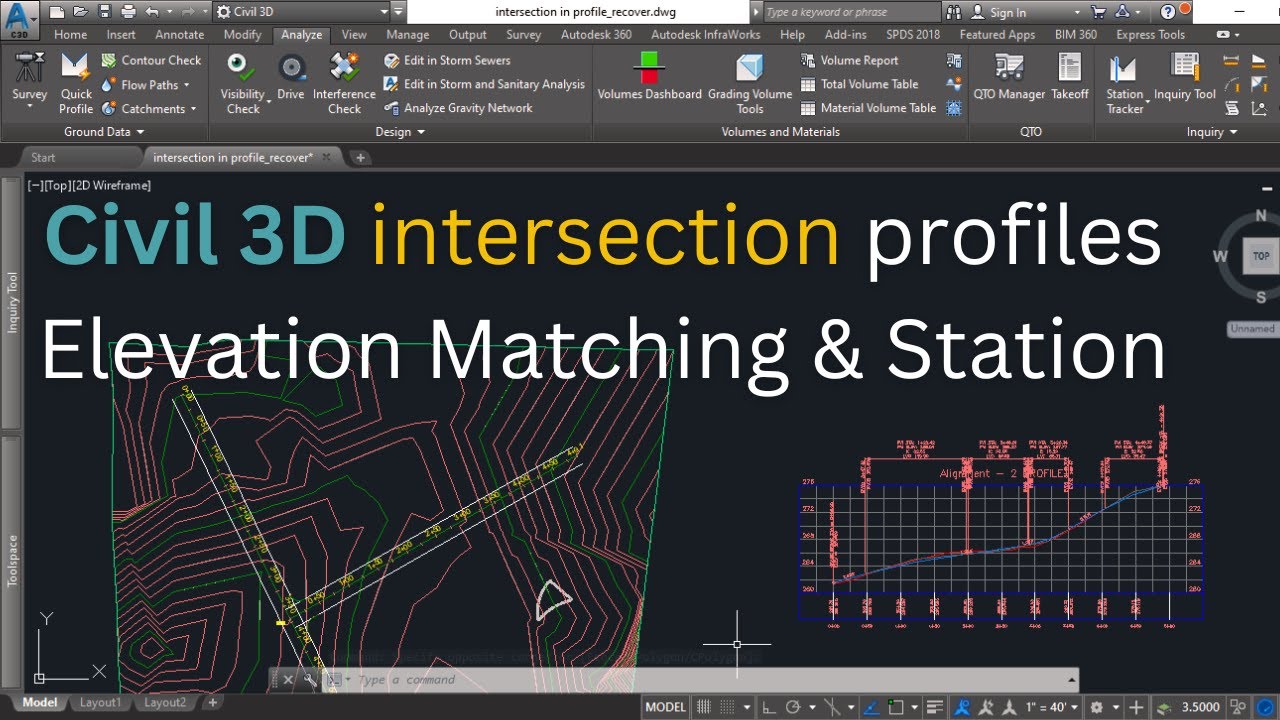
Task: Open the Express Tools ribbon tab
Action: tap(1150, 34)
